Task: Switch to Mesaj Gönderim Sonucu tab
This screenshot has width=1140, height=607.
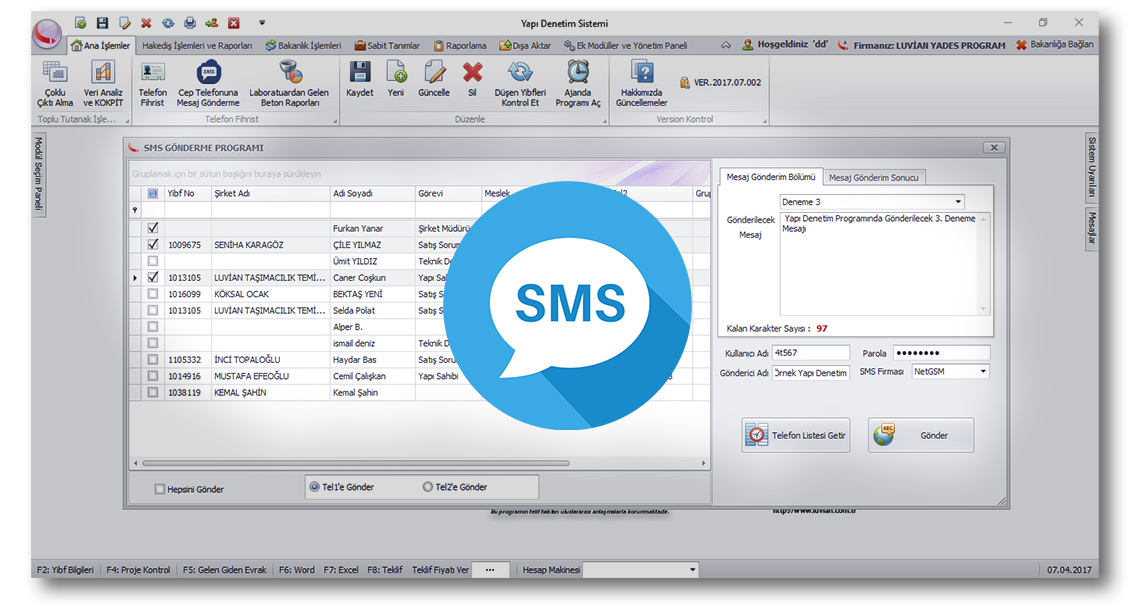Action: (876, 177)
